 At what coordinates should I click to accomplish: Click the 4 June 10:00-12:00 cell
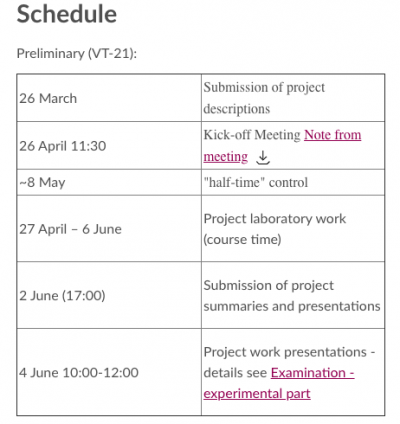109,372
